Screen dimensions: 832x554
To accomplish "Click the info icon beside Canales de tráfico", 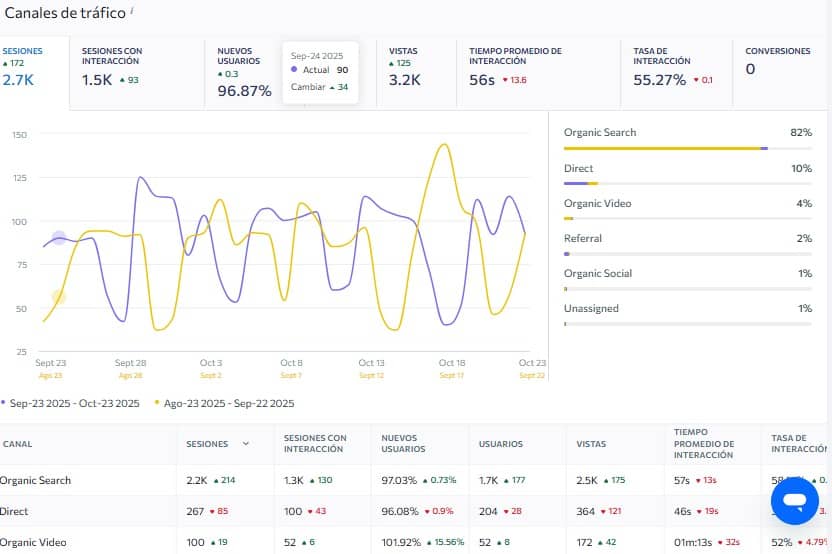I will [133, 11].
